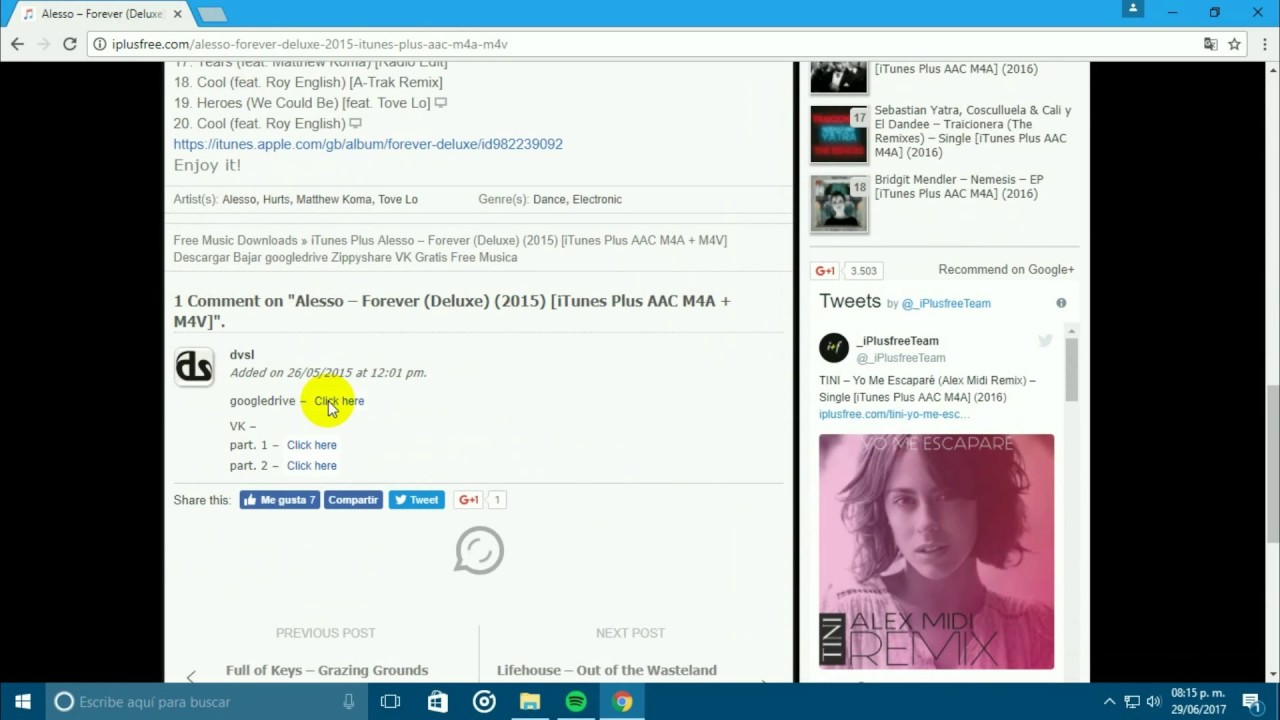Image resolution: width=1280 pixels, height=720 pixels.
Task: Click the Twitter widget scrollbar
Action: tap(1071, 370)
